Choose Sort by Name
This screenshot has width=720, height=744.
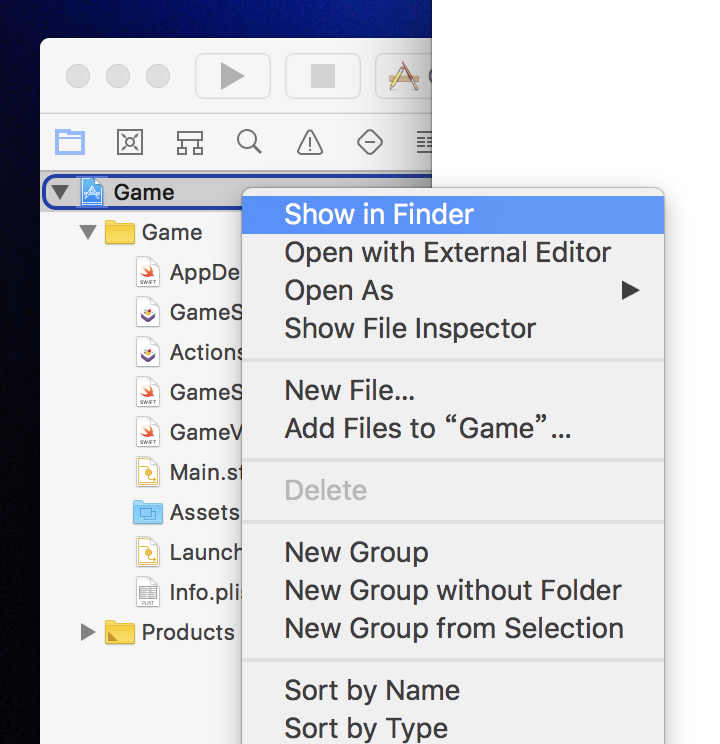(453, 690)
